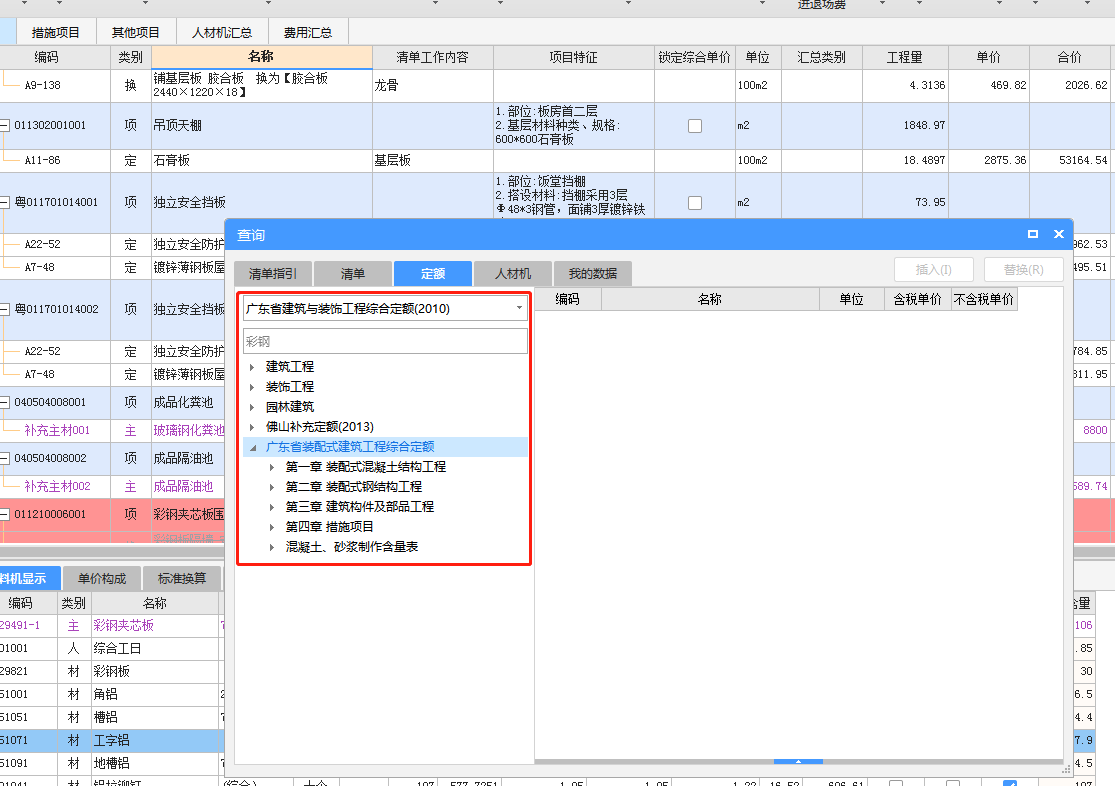Click the 补充主材002 code cell
This screenshot has width=1115, height=786.
(x=57, y=487)
